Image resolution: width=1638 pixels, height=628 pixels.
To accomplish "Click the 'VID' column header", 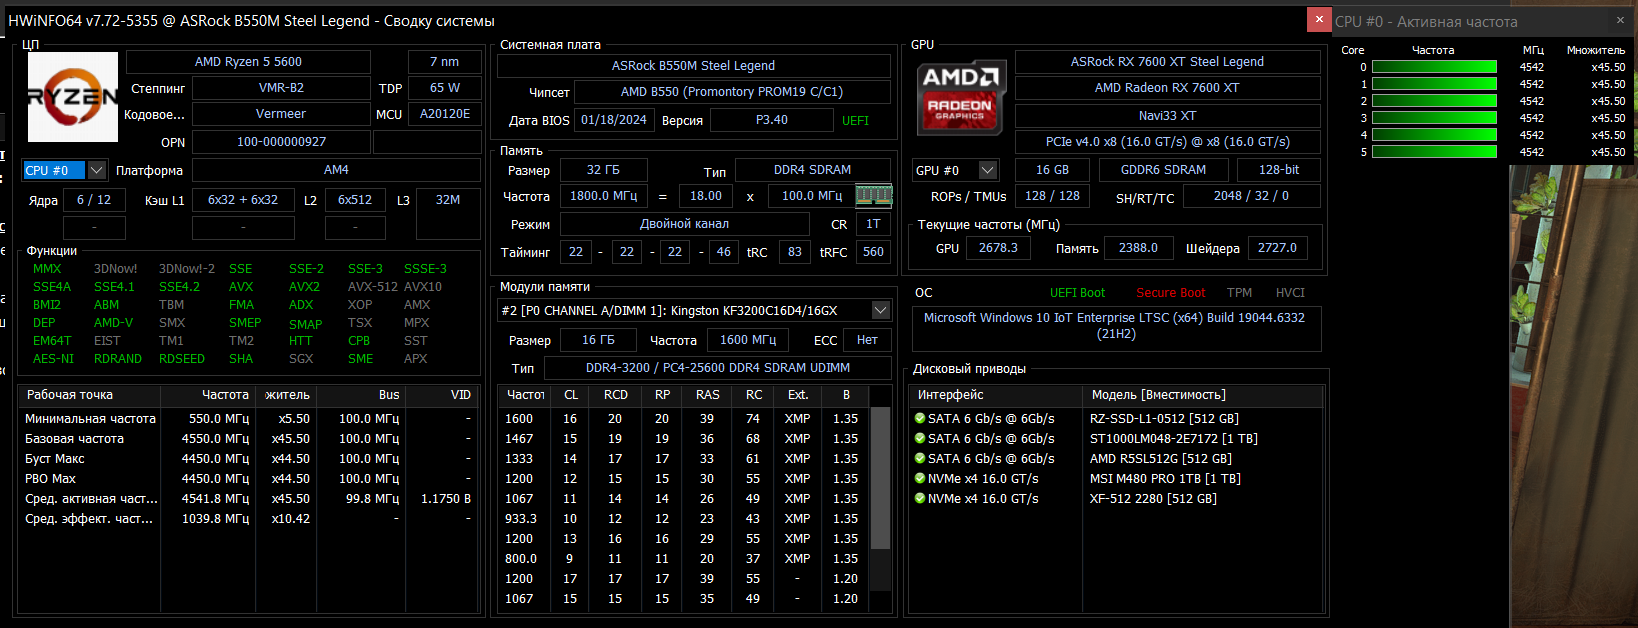I will [441, 395].
